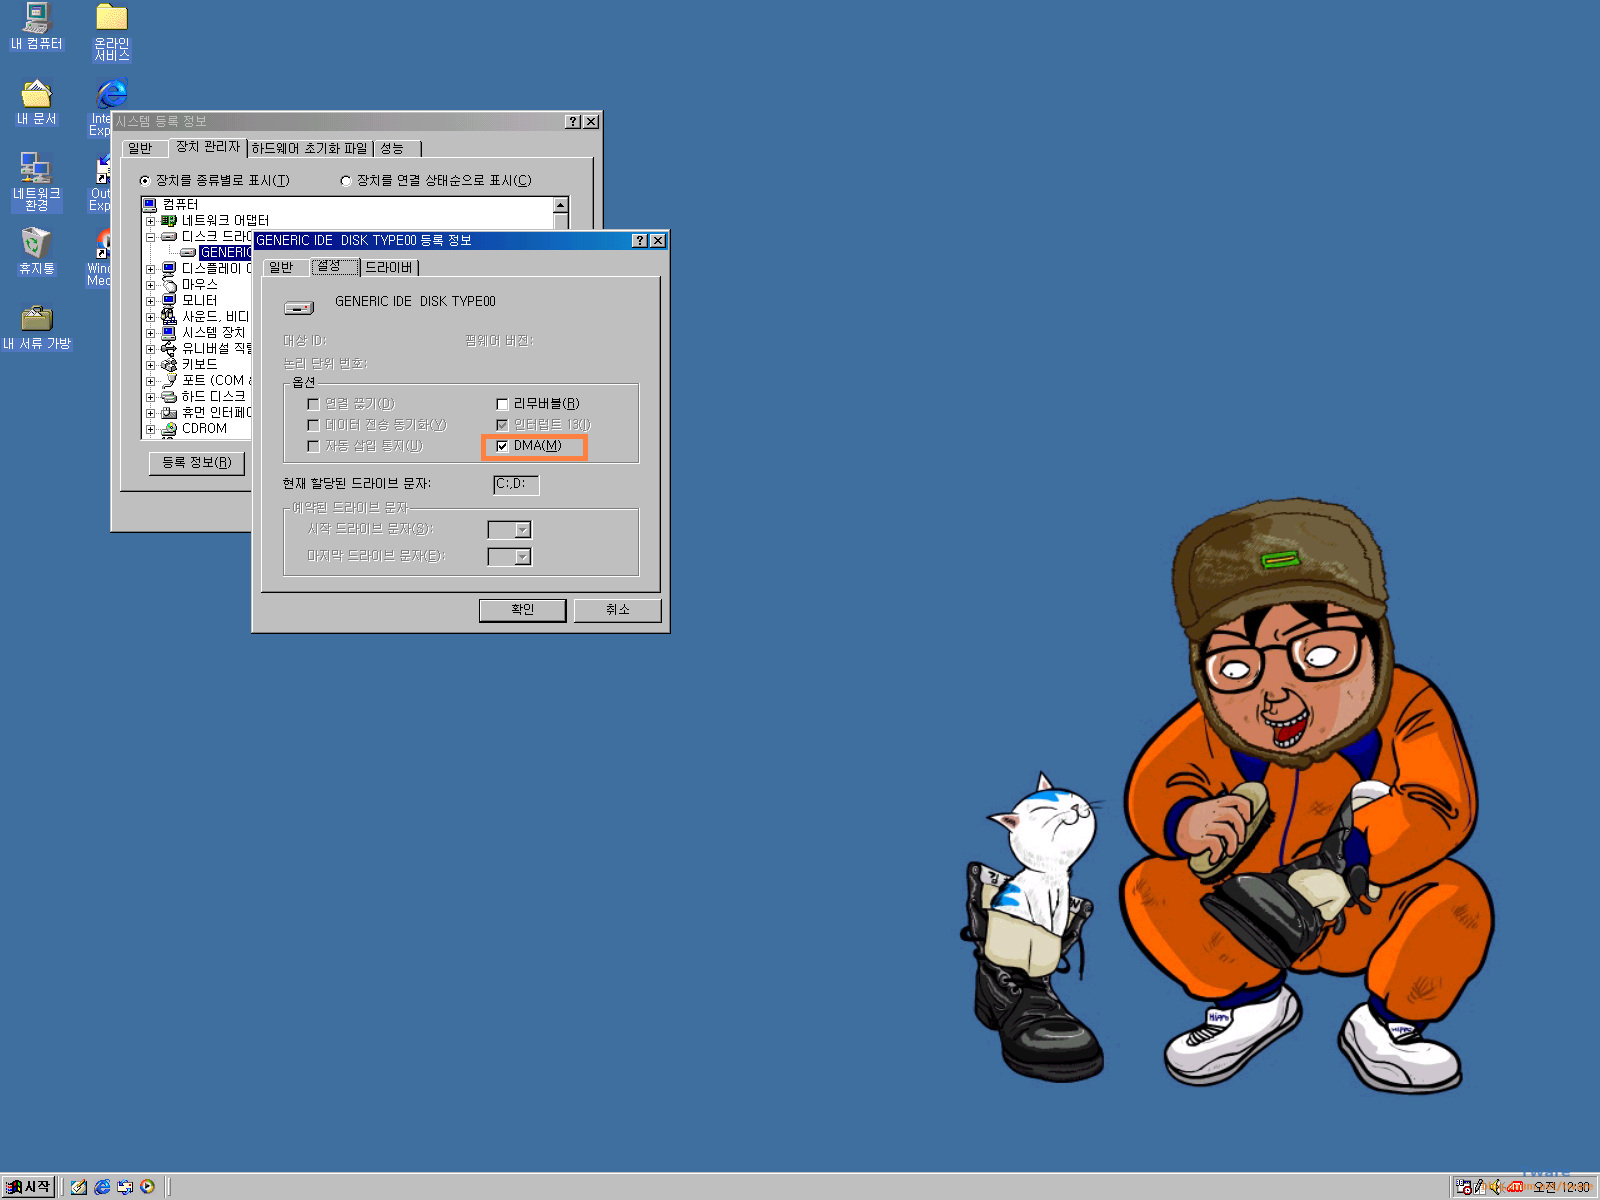Screen dimensions: 1600x1200
Task: Toggle the 데이터 전송 동기화(Y) checkbox
Action: (313, 425)
